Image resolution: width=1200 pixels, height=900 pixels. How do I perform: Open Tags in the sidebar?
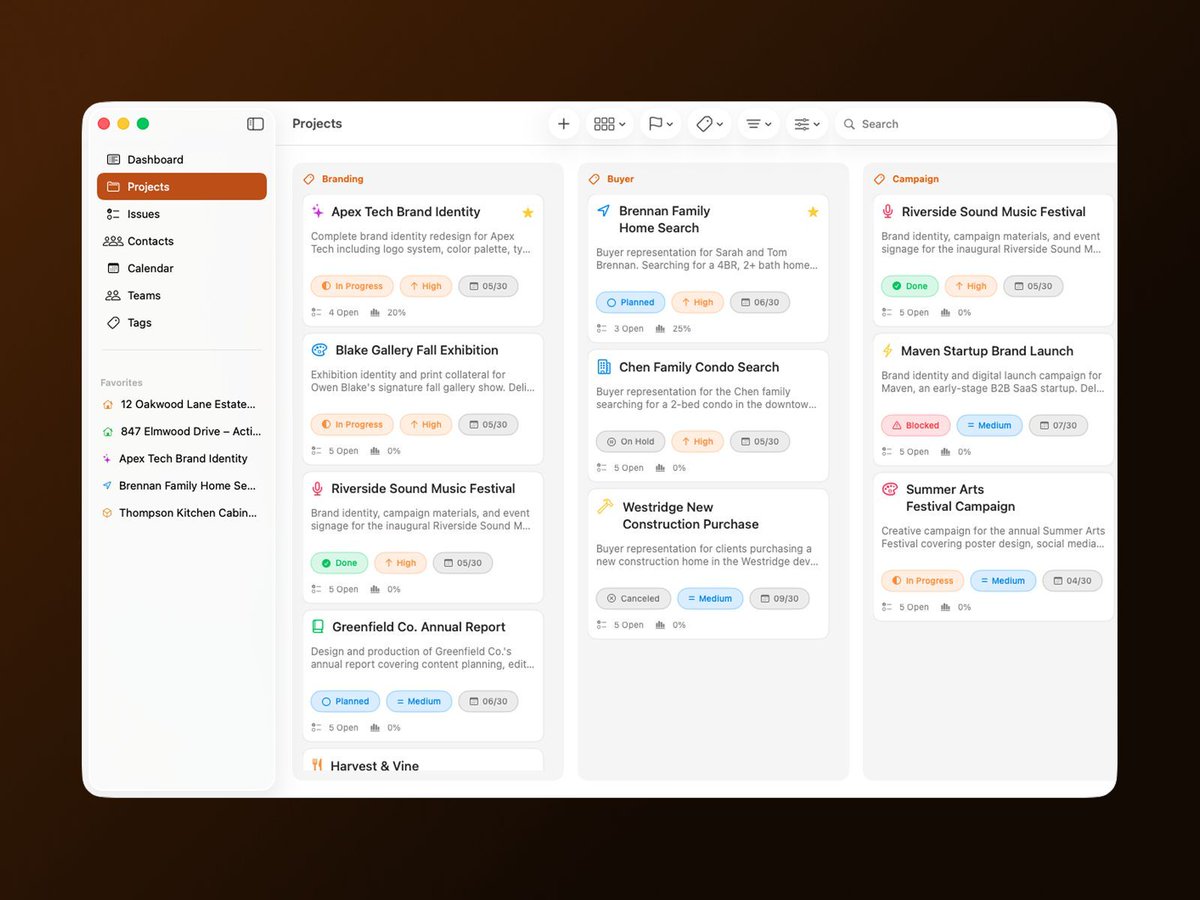[x=182, y=323]
